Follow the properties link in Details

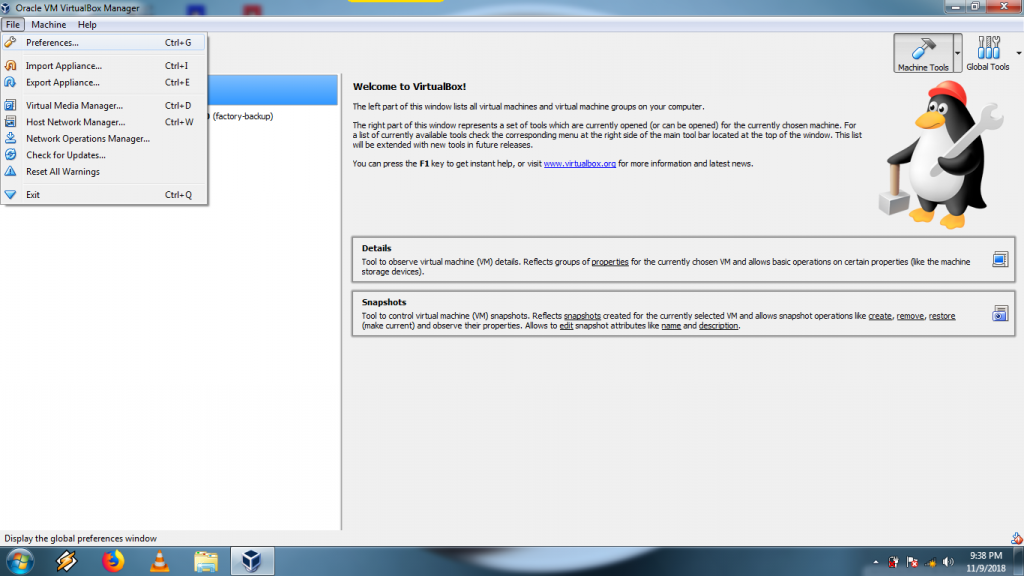point(610,262)
